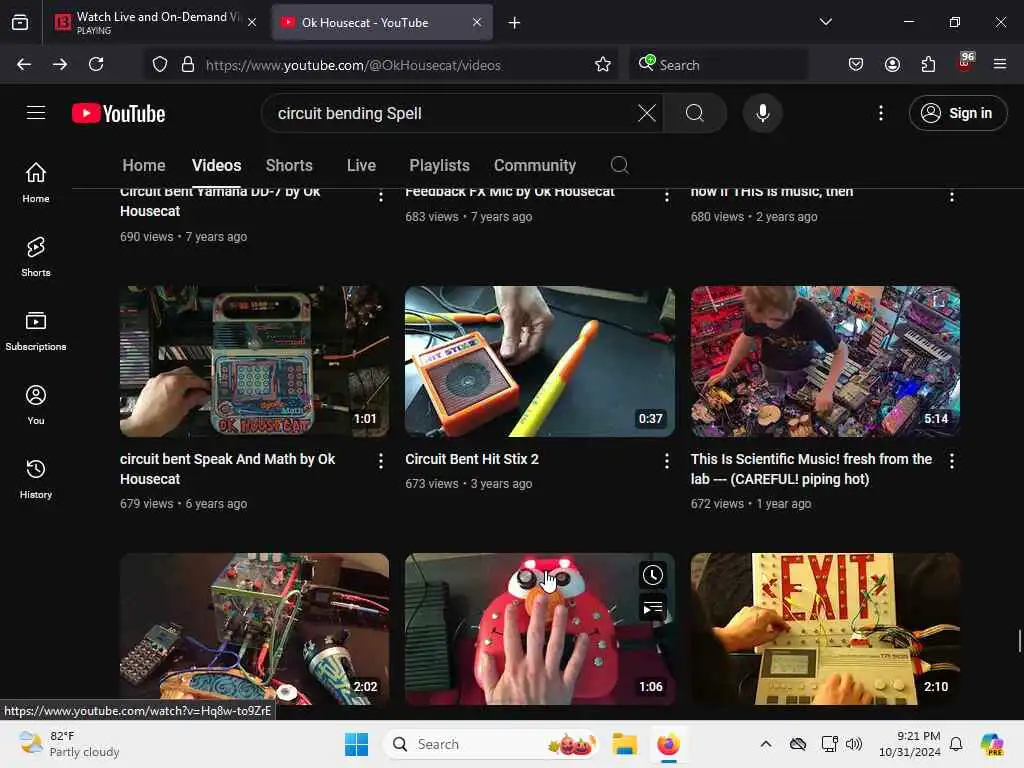The image size is (1024, 768).
Task: Open Firefox View recent browsing
Action: (x=20, y=23)
